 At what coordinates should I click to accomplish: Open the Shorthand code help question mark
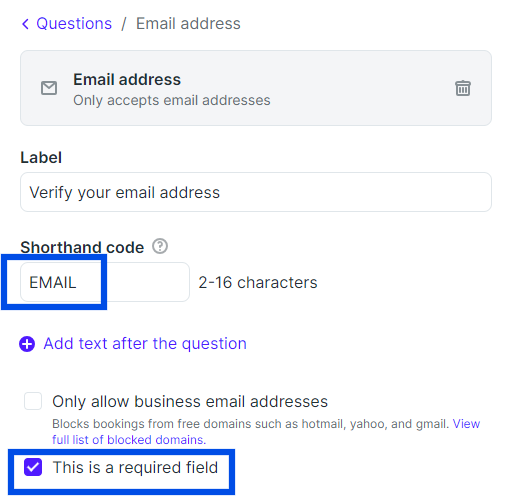tap(160, 246)
